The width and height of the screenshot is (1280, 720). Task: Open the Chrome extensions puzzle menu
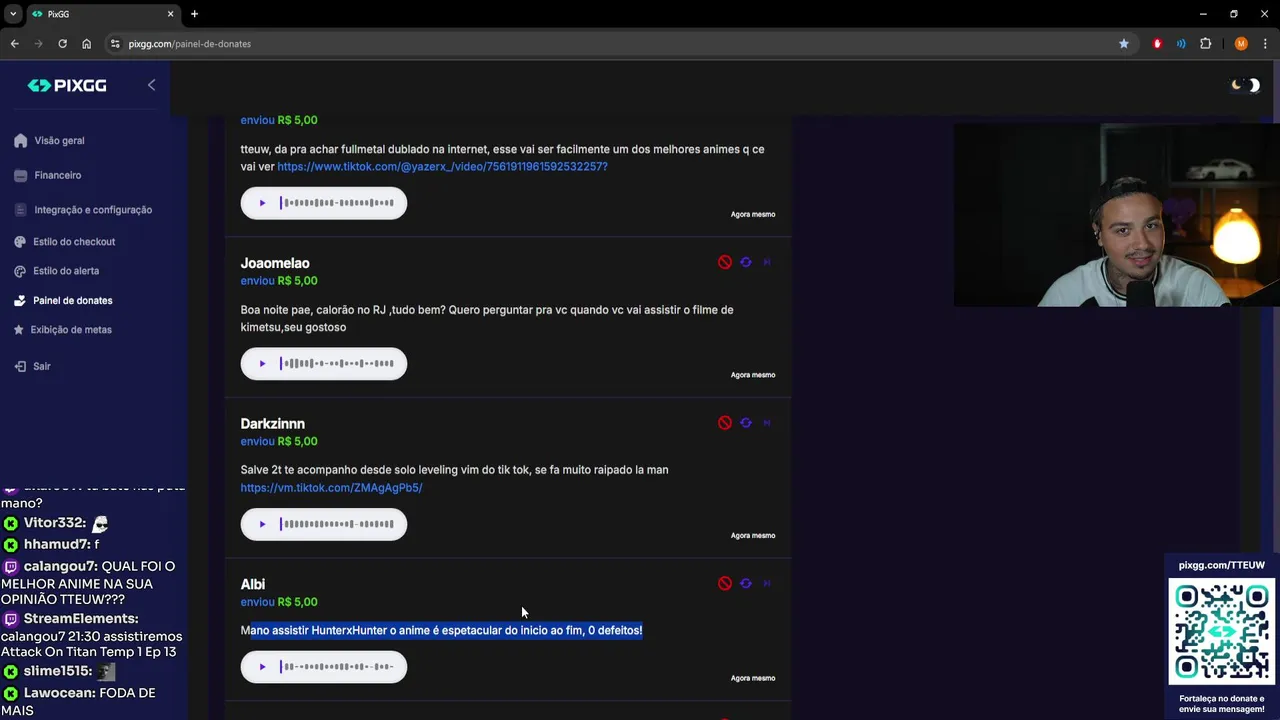[x=1205, y=44]
